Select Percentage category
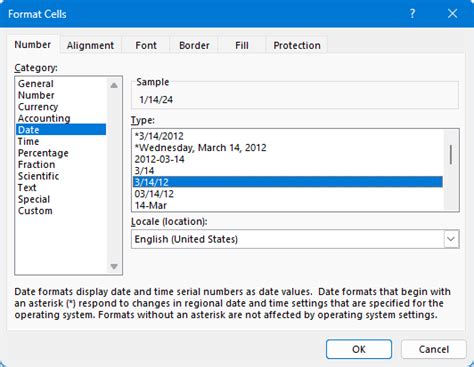Viewport: 474px width, 367px height. coord(61,153)
